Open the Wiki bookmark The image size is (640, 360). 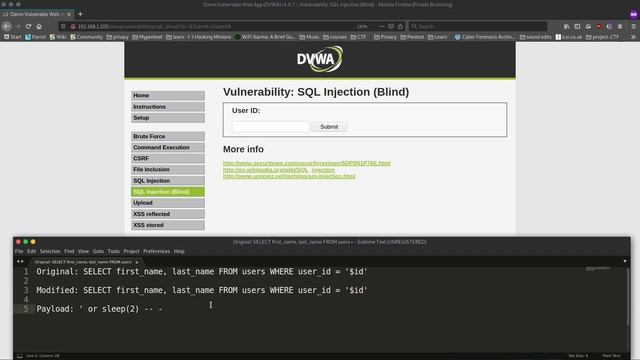pyautogui.click(x=58, y=37)
